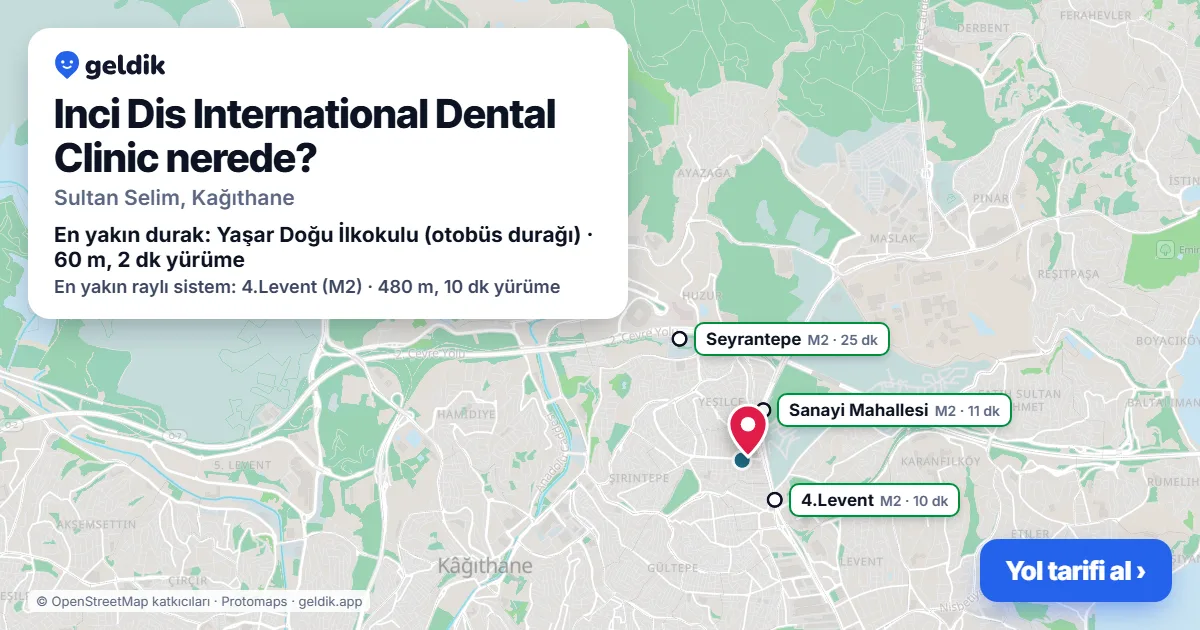The height and width of the screenshot is (630, 1200).
Task: Click the 'GÜLTEPE' map label
Action: coord(672,567)
